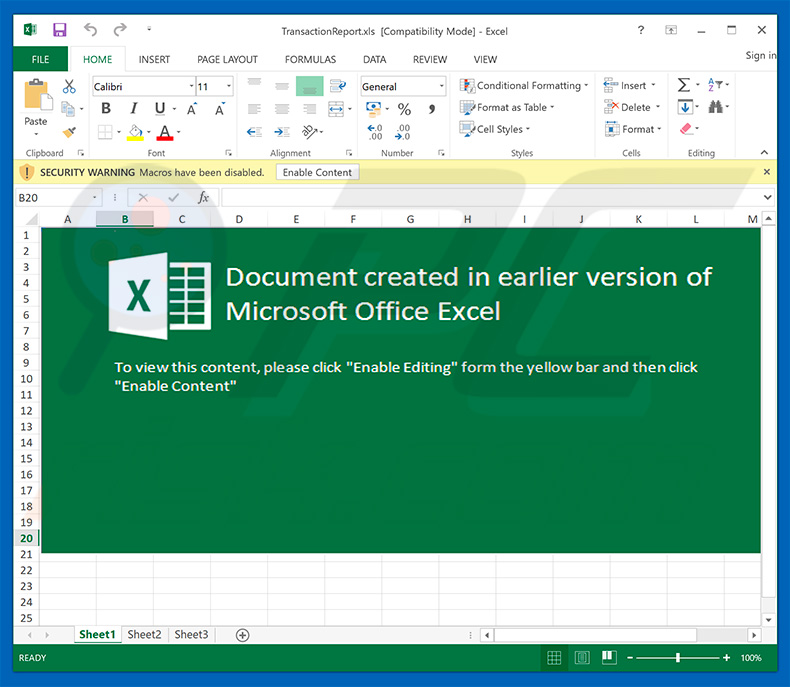790x687 pixels.
Task: Dismiss the security warning bar
Action: [x=767, y=172]
